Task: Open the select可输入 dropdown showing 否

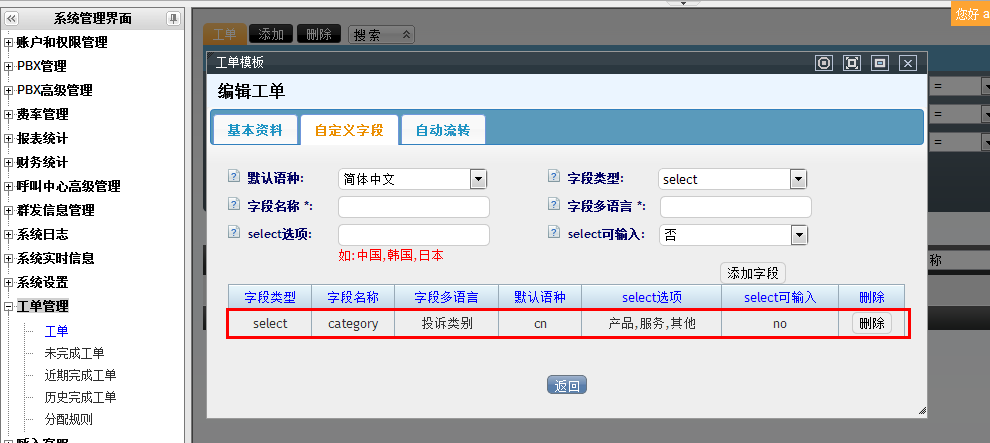Action: 798,235
